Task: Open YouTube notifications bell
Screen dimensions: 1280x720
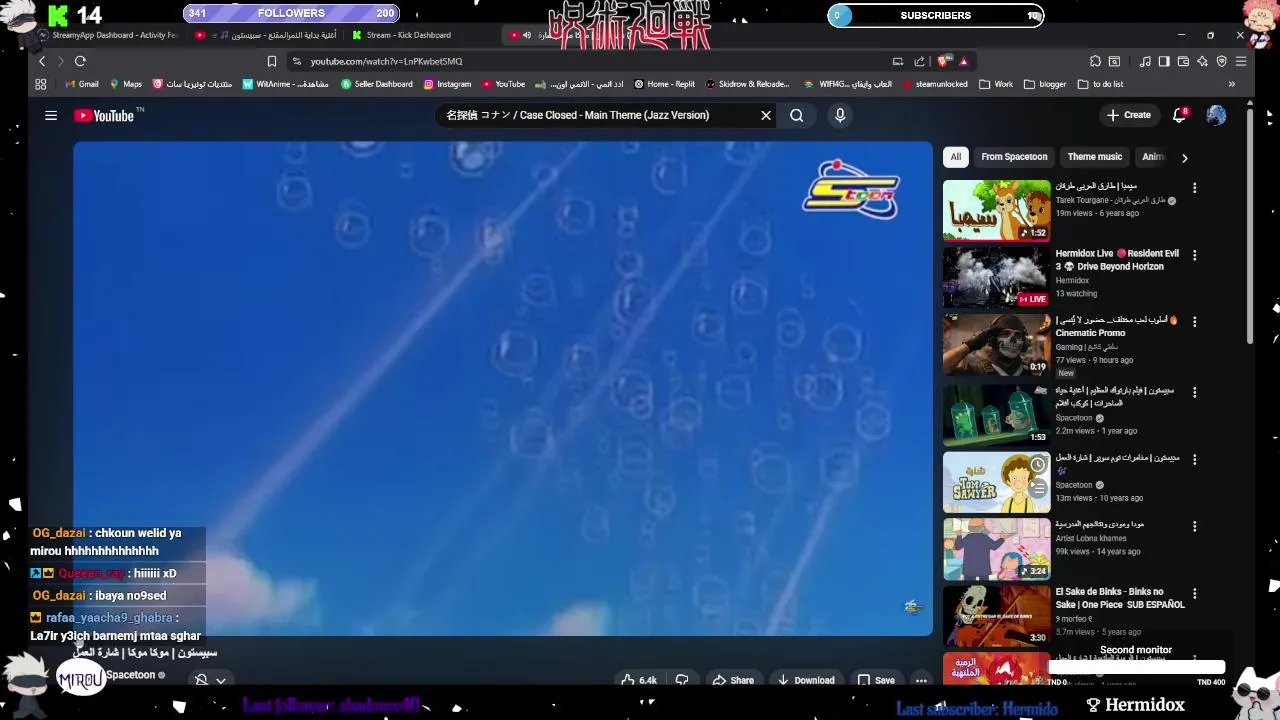Action: coord(1180,115)
